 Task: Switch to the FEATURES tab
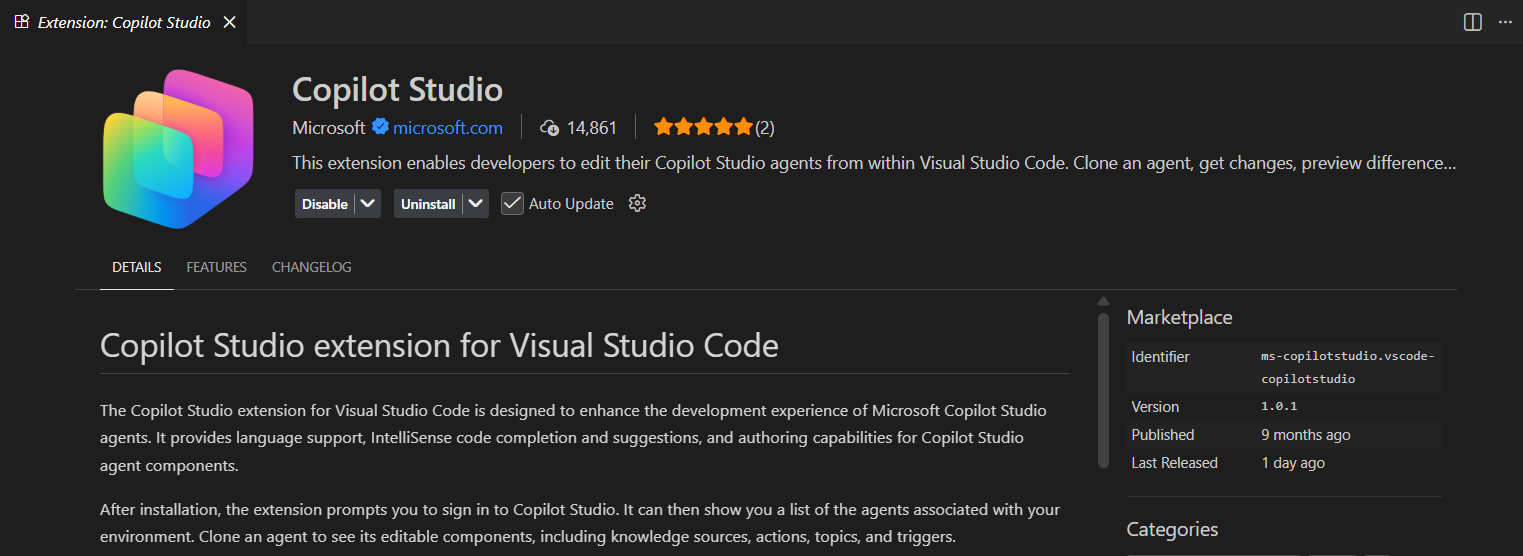tap(216, 267)
